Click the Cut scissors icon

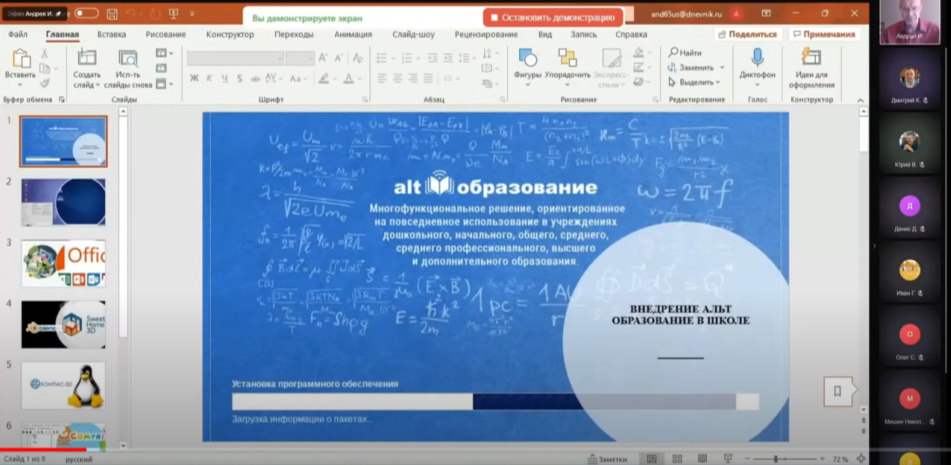[44, 54]
